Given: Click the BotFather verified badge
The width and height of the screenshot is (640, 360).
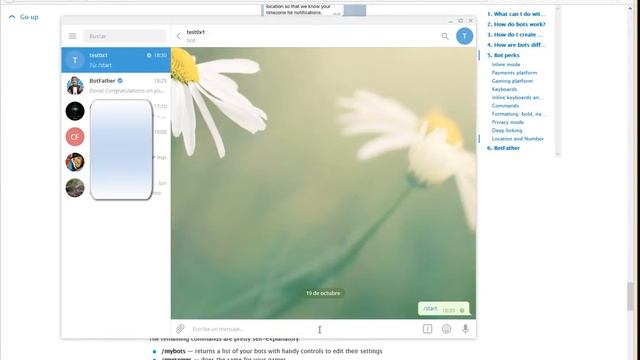Looking at the screenshot, I should 120,81.
